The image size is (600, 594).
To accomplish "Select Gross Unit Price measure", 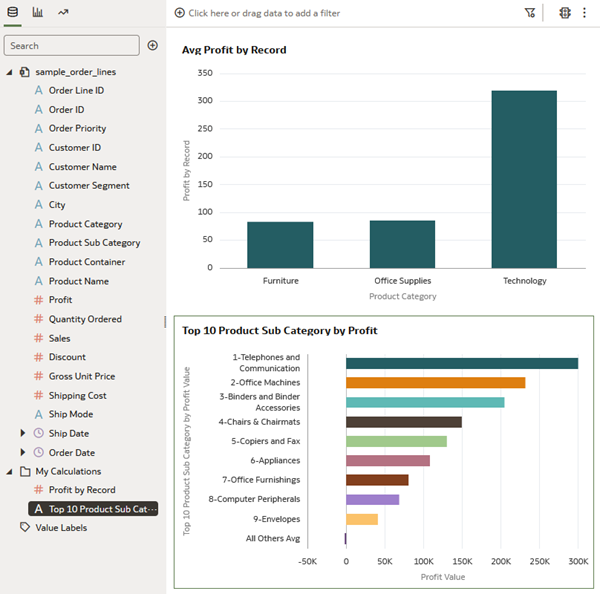I will [82, 376].
